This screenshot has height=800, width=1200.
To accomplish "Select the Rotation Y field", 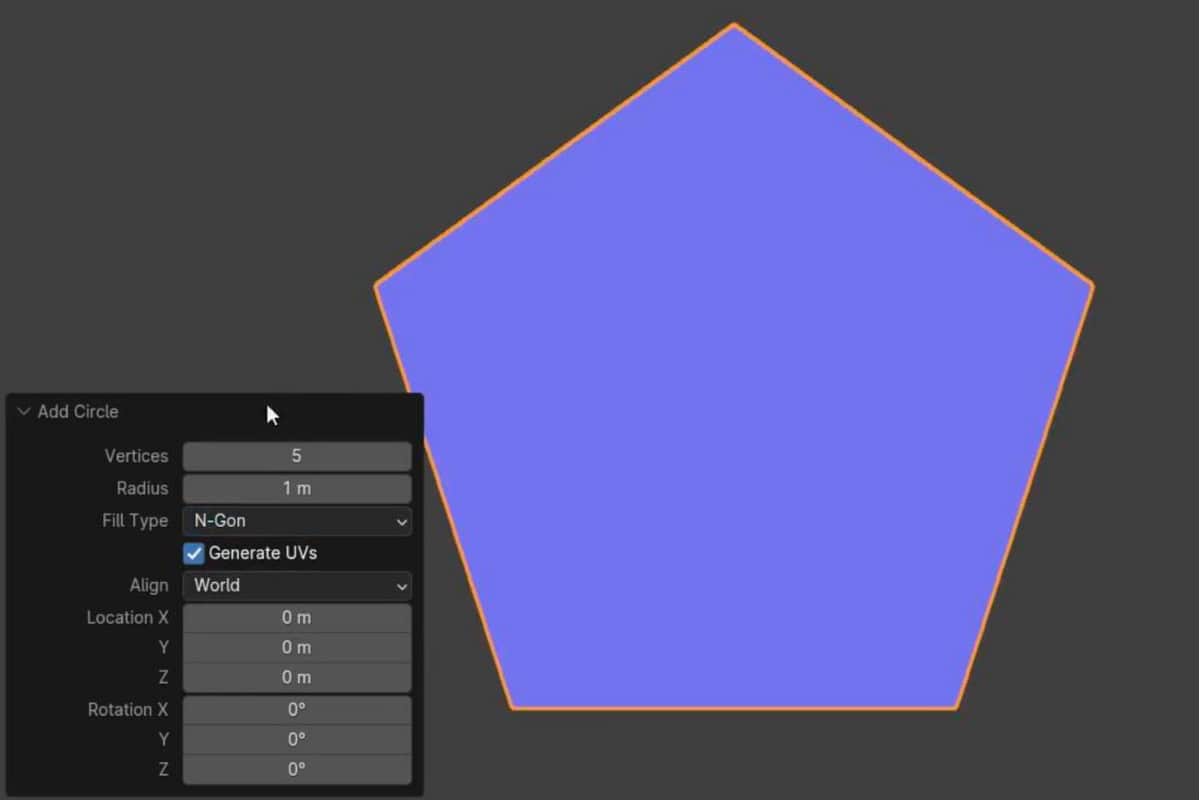I will (x=297, y=739).
